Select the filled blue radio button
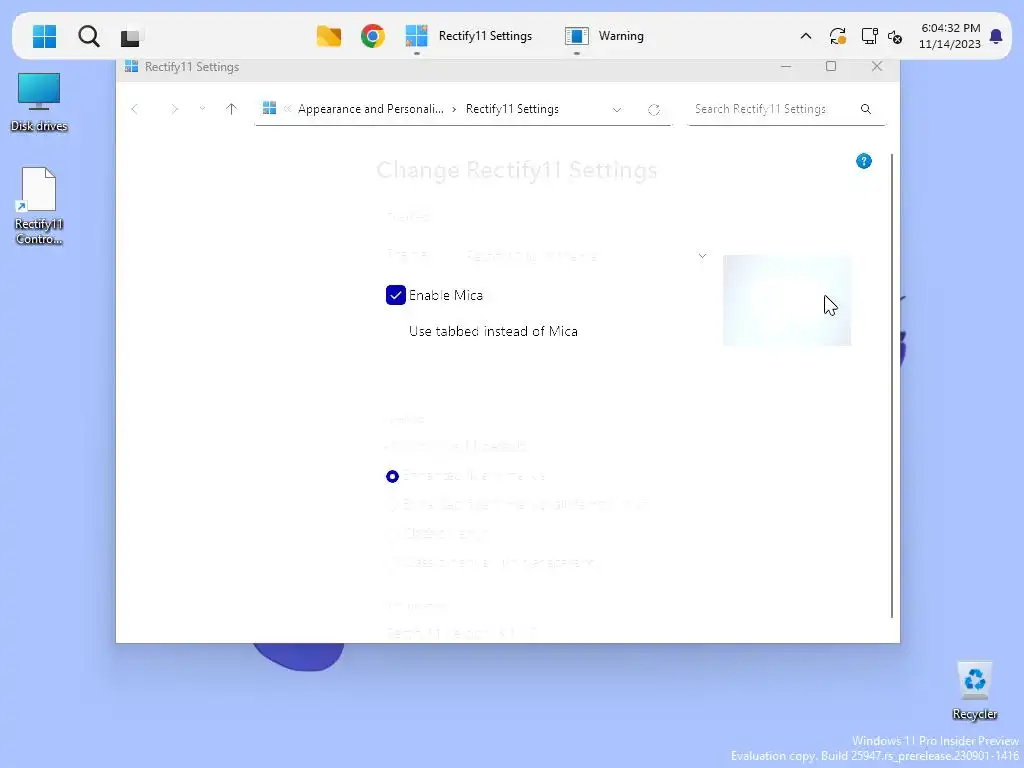The height and width of the screenshot is (768, 1024). point(392,476)
